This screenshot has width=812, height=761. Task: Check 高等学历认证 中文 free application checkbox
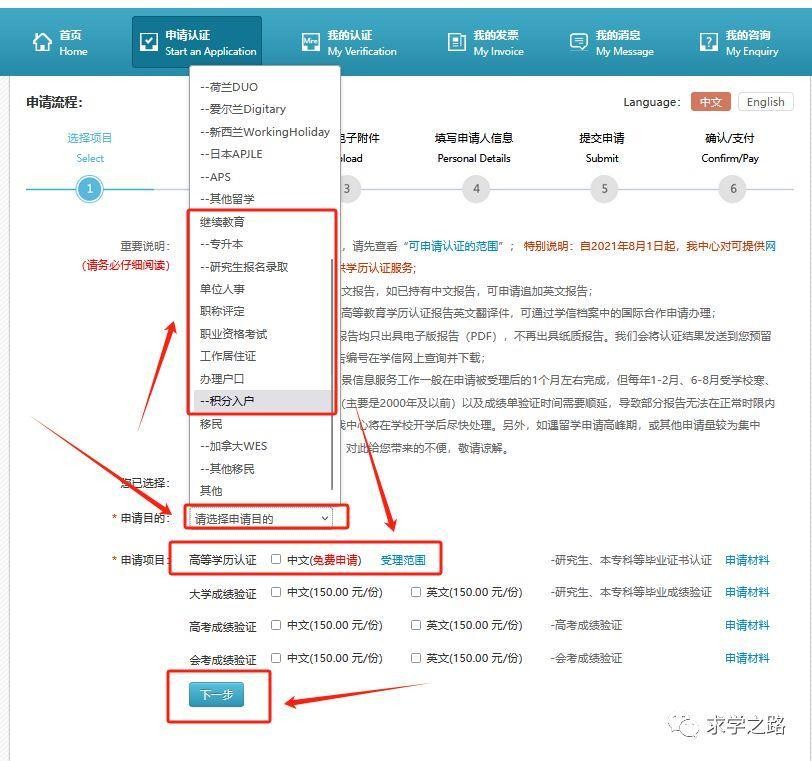pos(276,560)
